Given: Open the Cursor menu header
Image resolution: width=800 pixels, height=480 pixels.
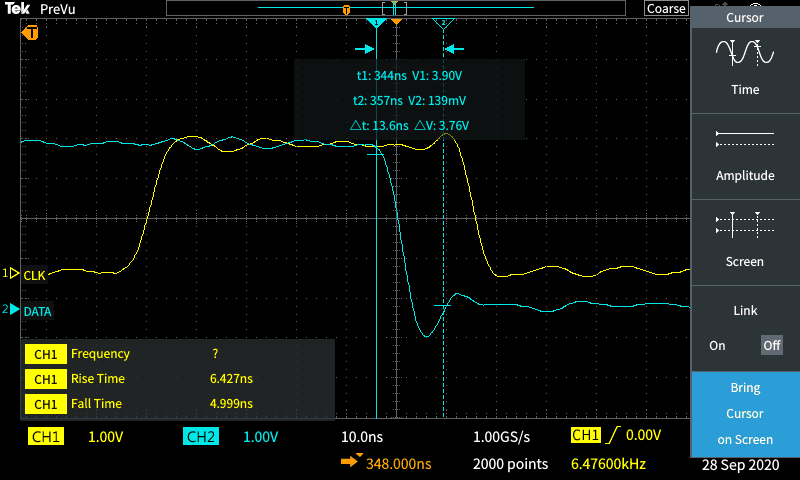Looking at the screenshot, I should tap(745, 17).
